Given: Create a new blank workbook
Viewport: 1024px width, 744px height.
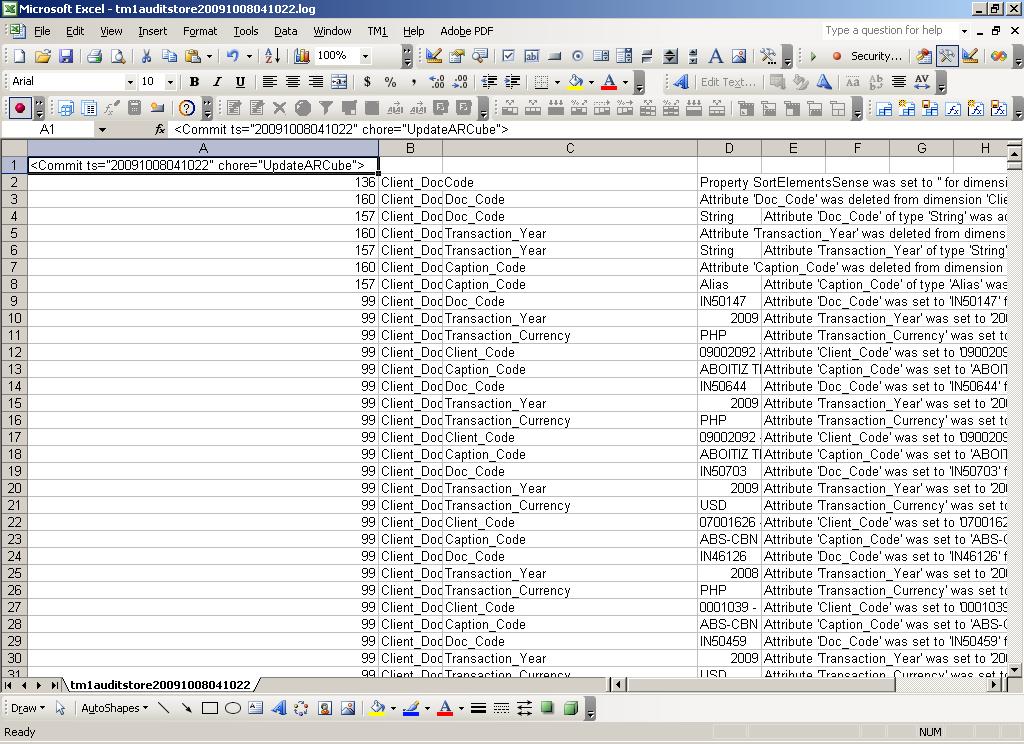Looking at the screenshot, I should click(19, 56).
